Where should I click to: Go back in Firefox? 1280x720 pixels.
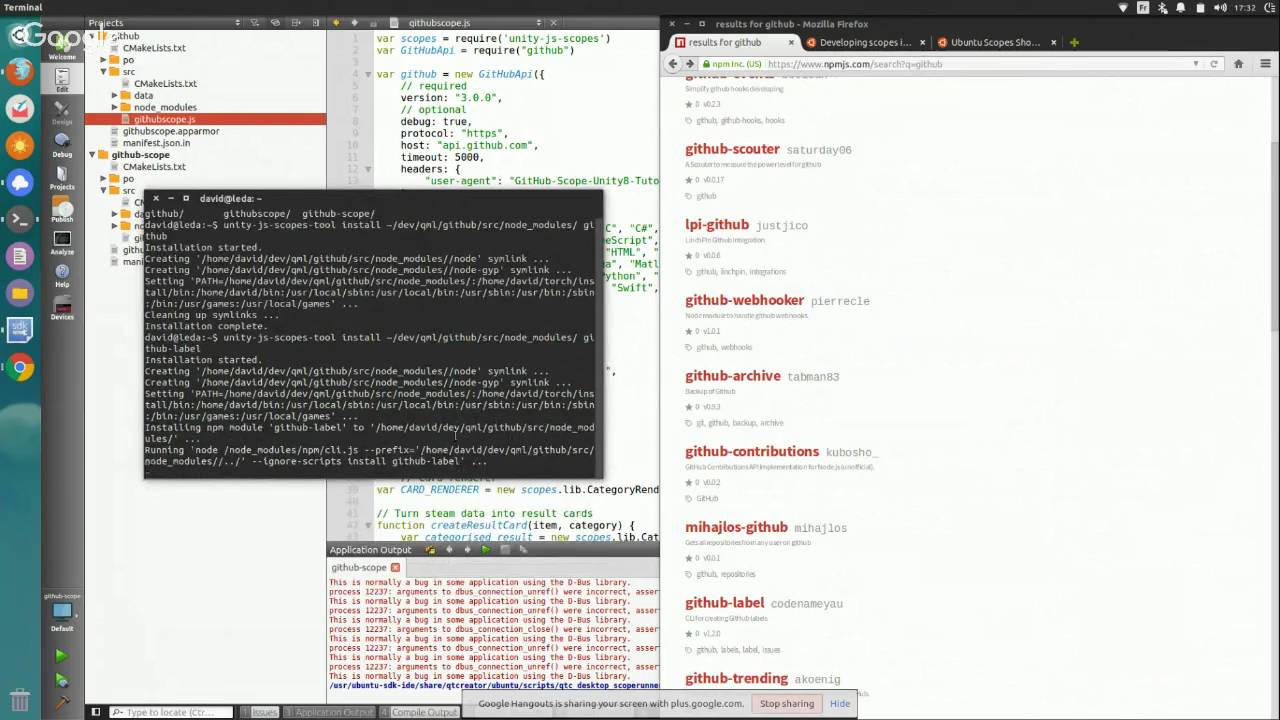point(673,64)
